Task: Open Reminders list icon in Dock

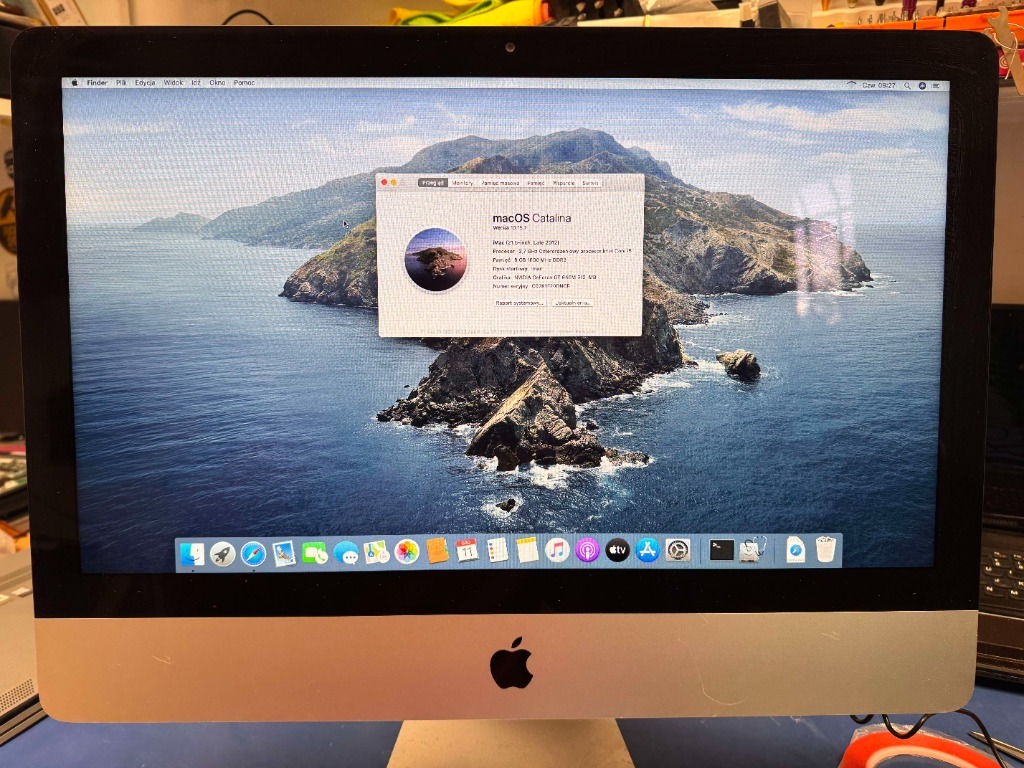Action: click(497, 551)
